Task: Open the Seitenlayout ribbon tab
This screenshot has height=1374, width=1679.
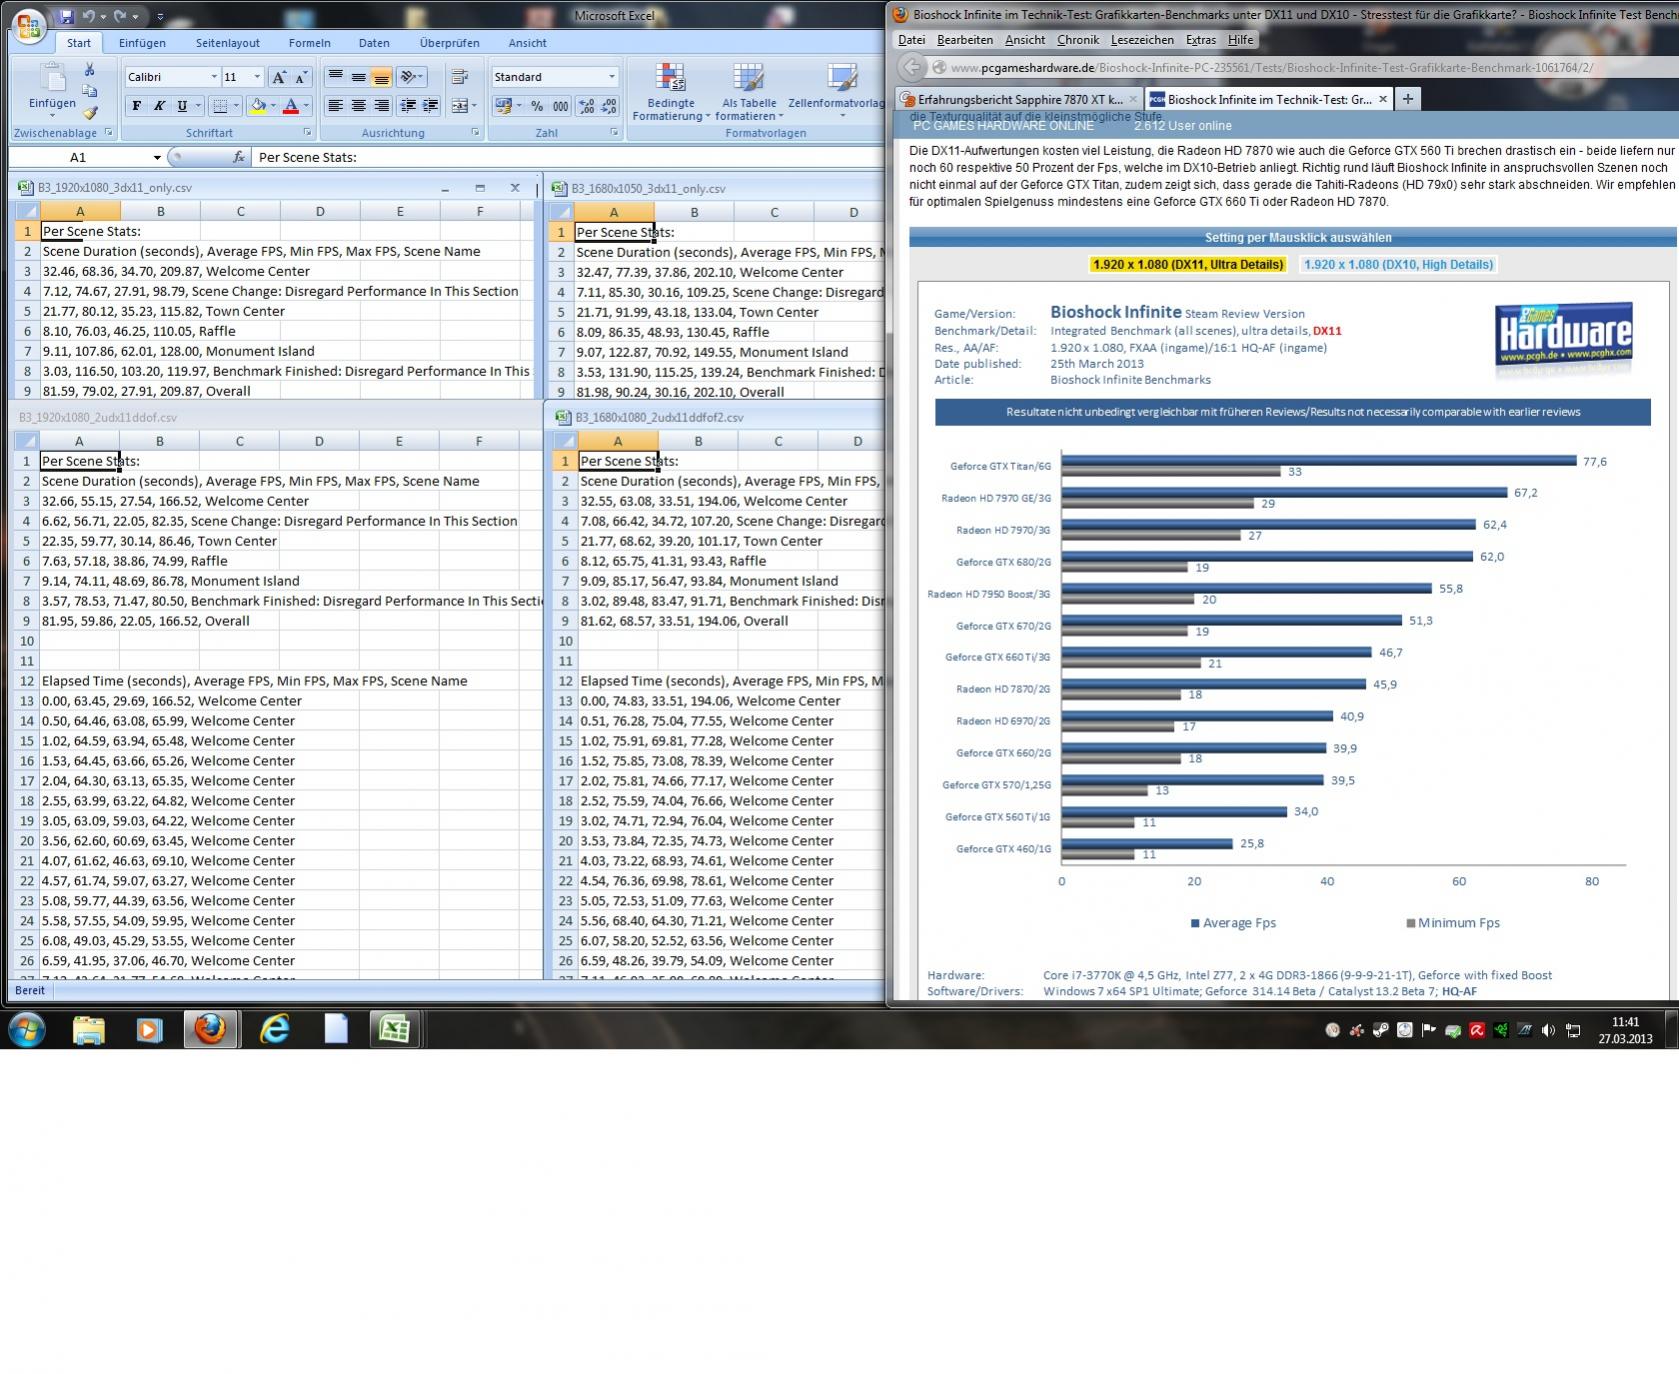Action: coord(228,43)
